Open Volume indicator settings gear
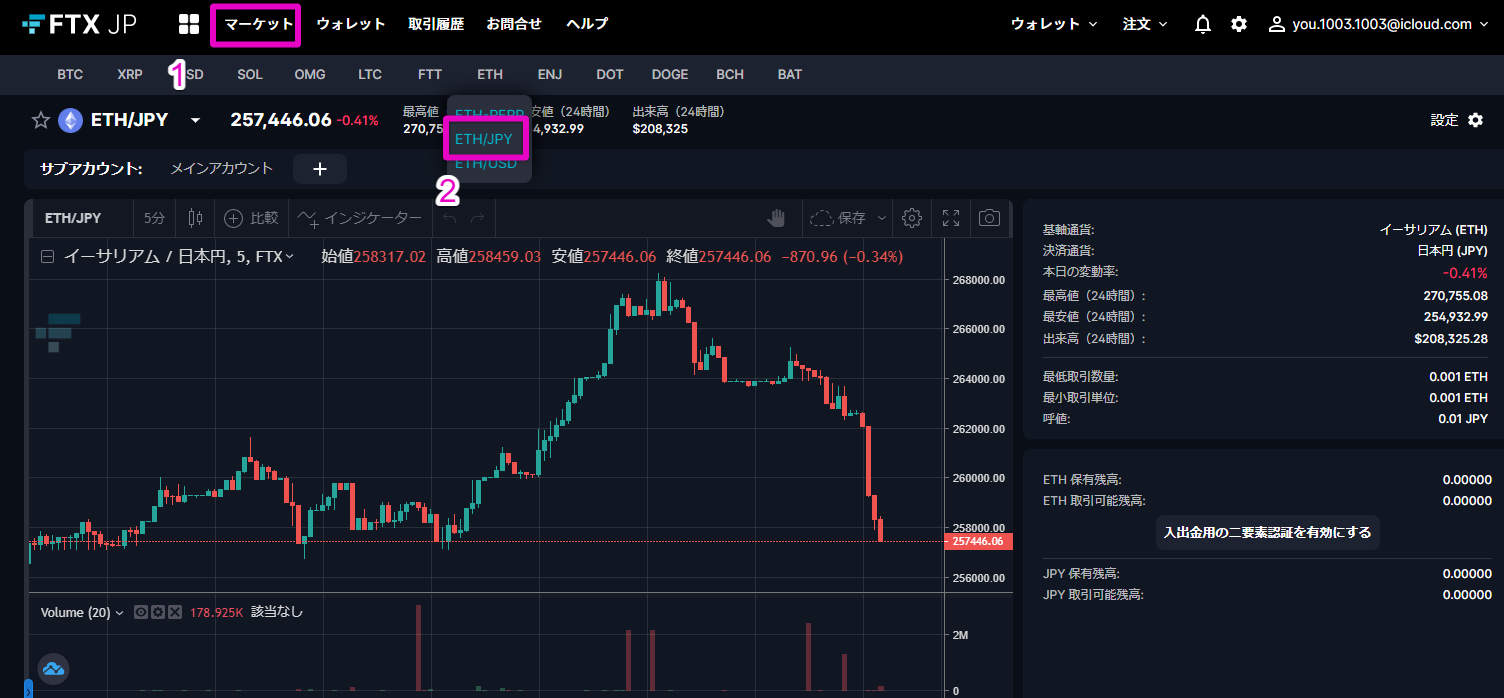 158,612
